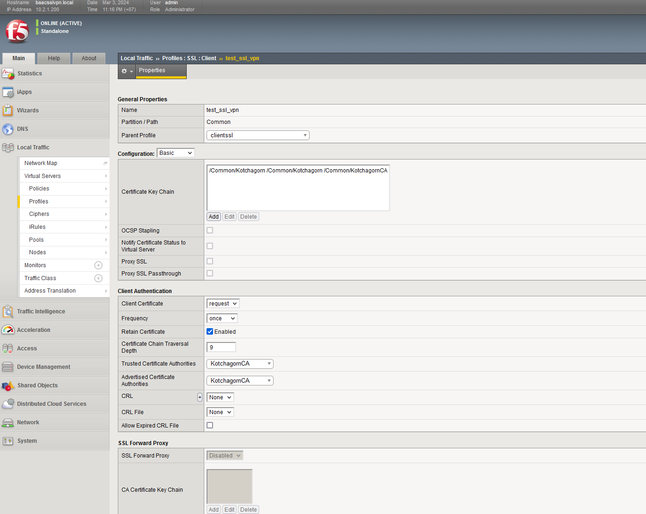Add a new Monitor with plus icon
The image size is (646, 514).
point(98,265)
